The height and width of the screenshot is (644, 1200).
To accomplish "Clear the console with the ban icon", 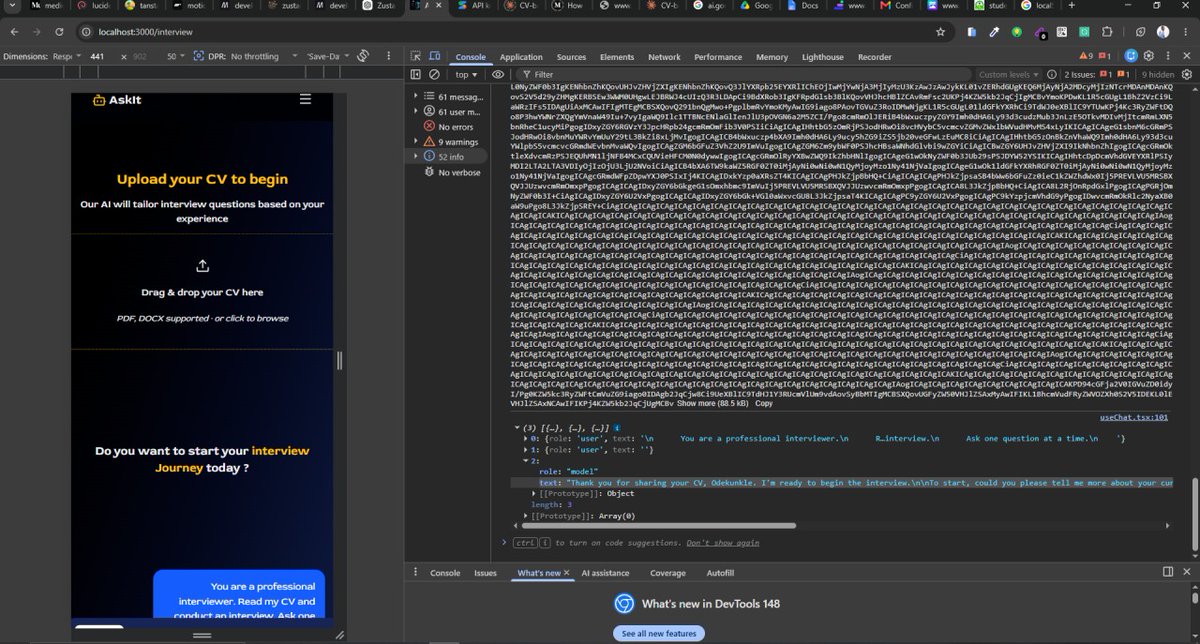I will coord(436,74).
